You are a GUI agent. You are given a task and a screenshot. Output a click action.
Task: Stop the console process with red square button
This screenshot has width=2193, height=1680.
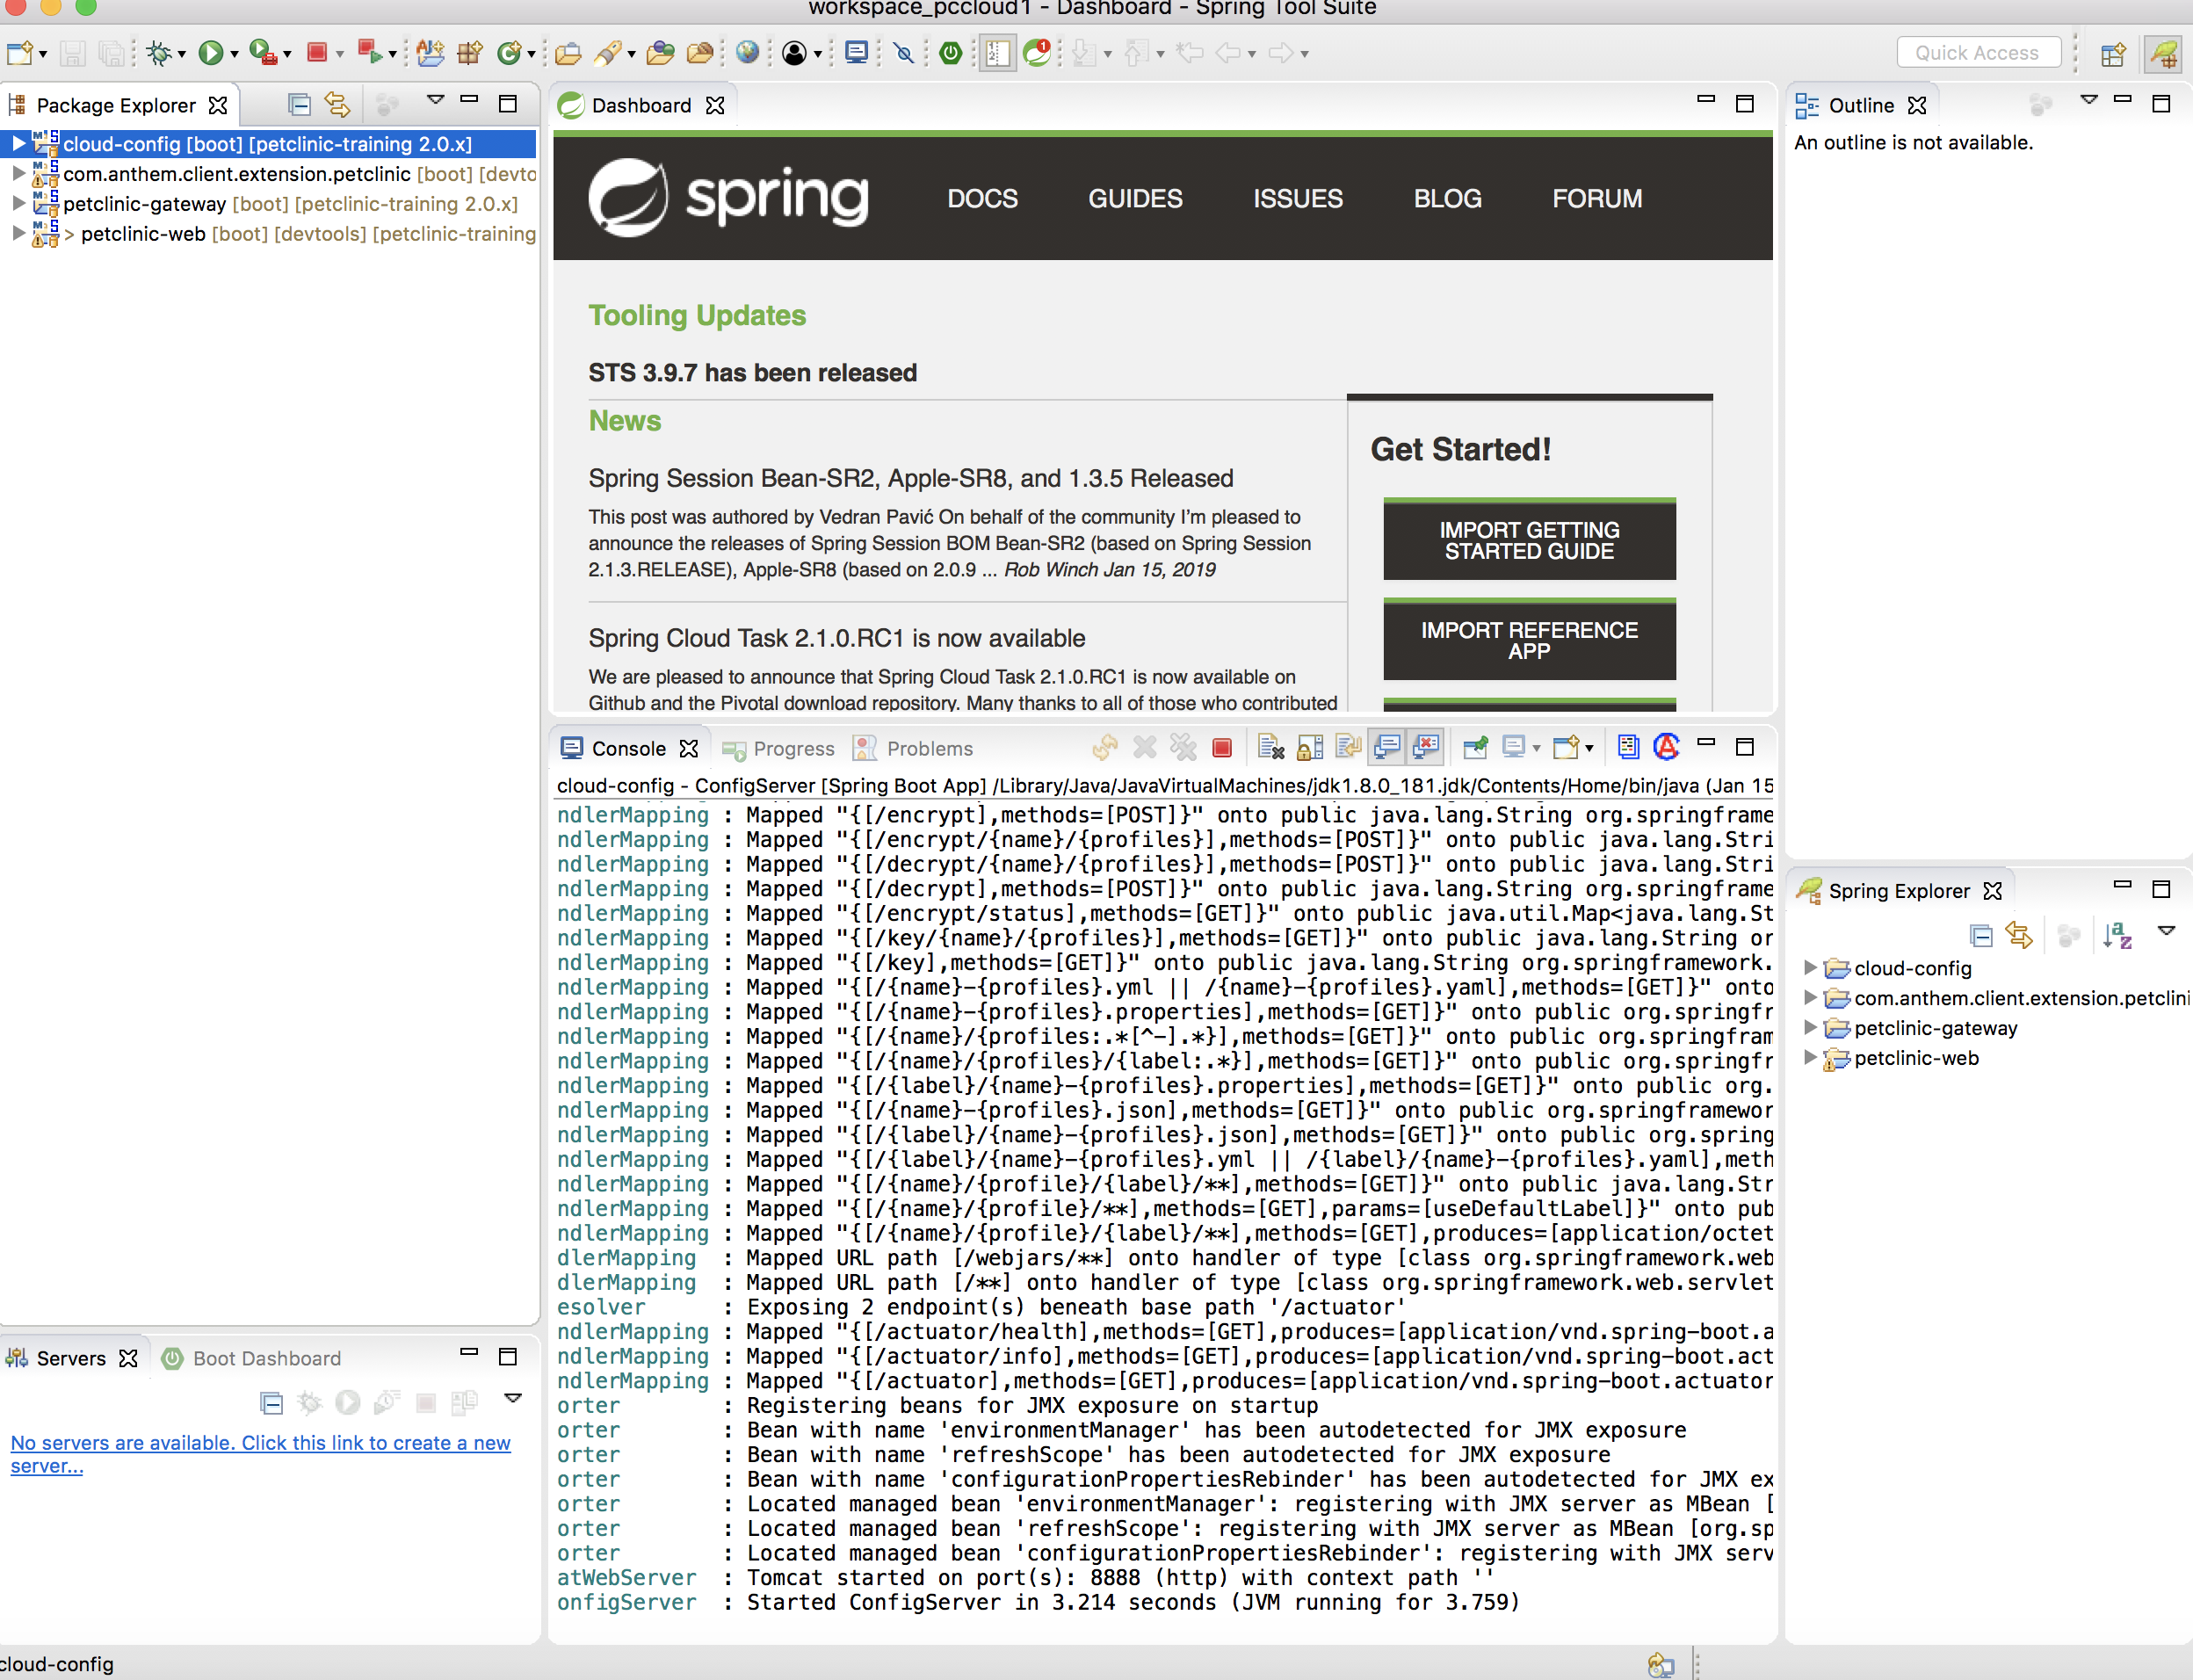(1221, 748)
